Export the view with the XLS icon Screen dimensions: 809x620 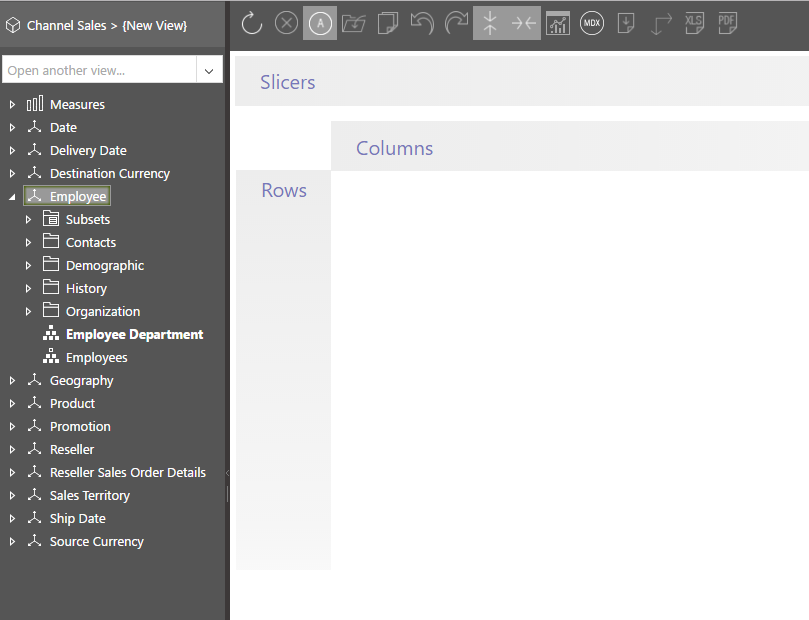[x=694, y=23]
